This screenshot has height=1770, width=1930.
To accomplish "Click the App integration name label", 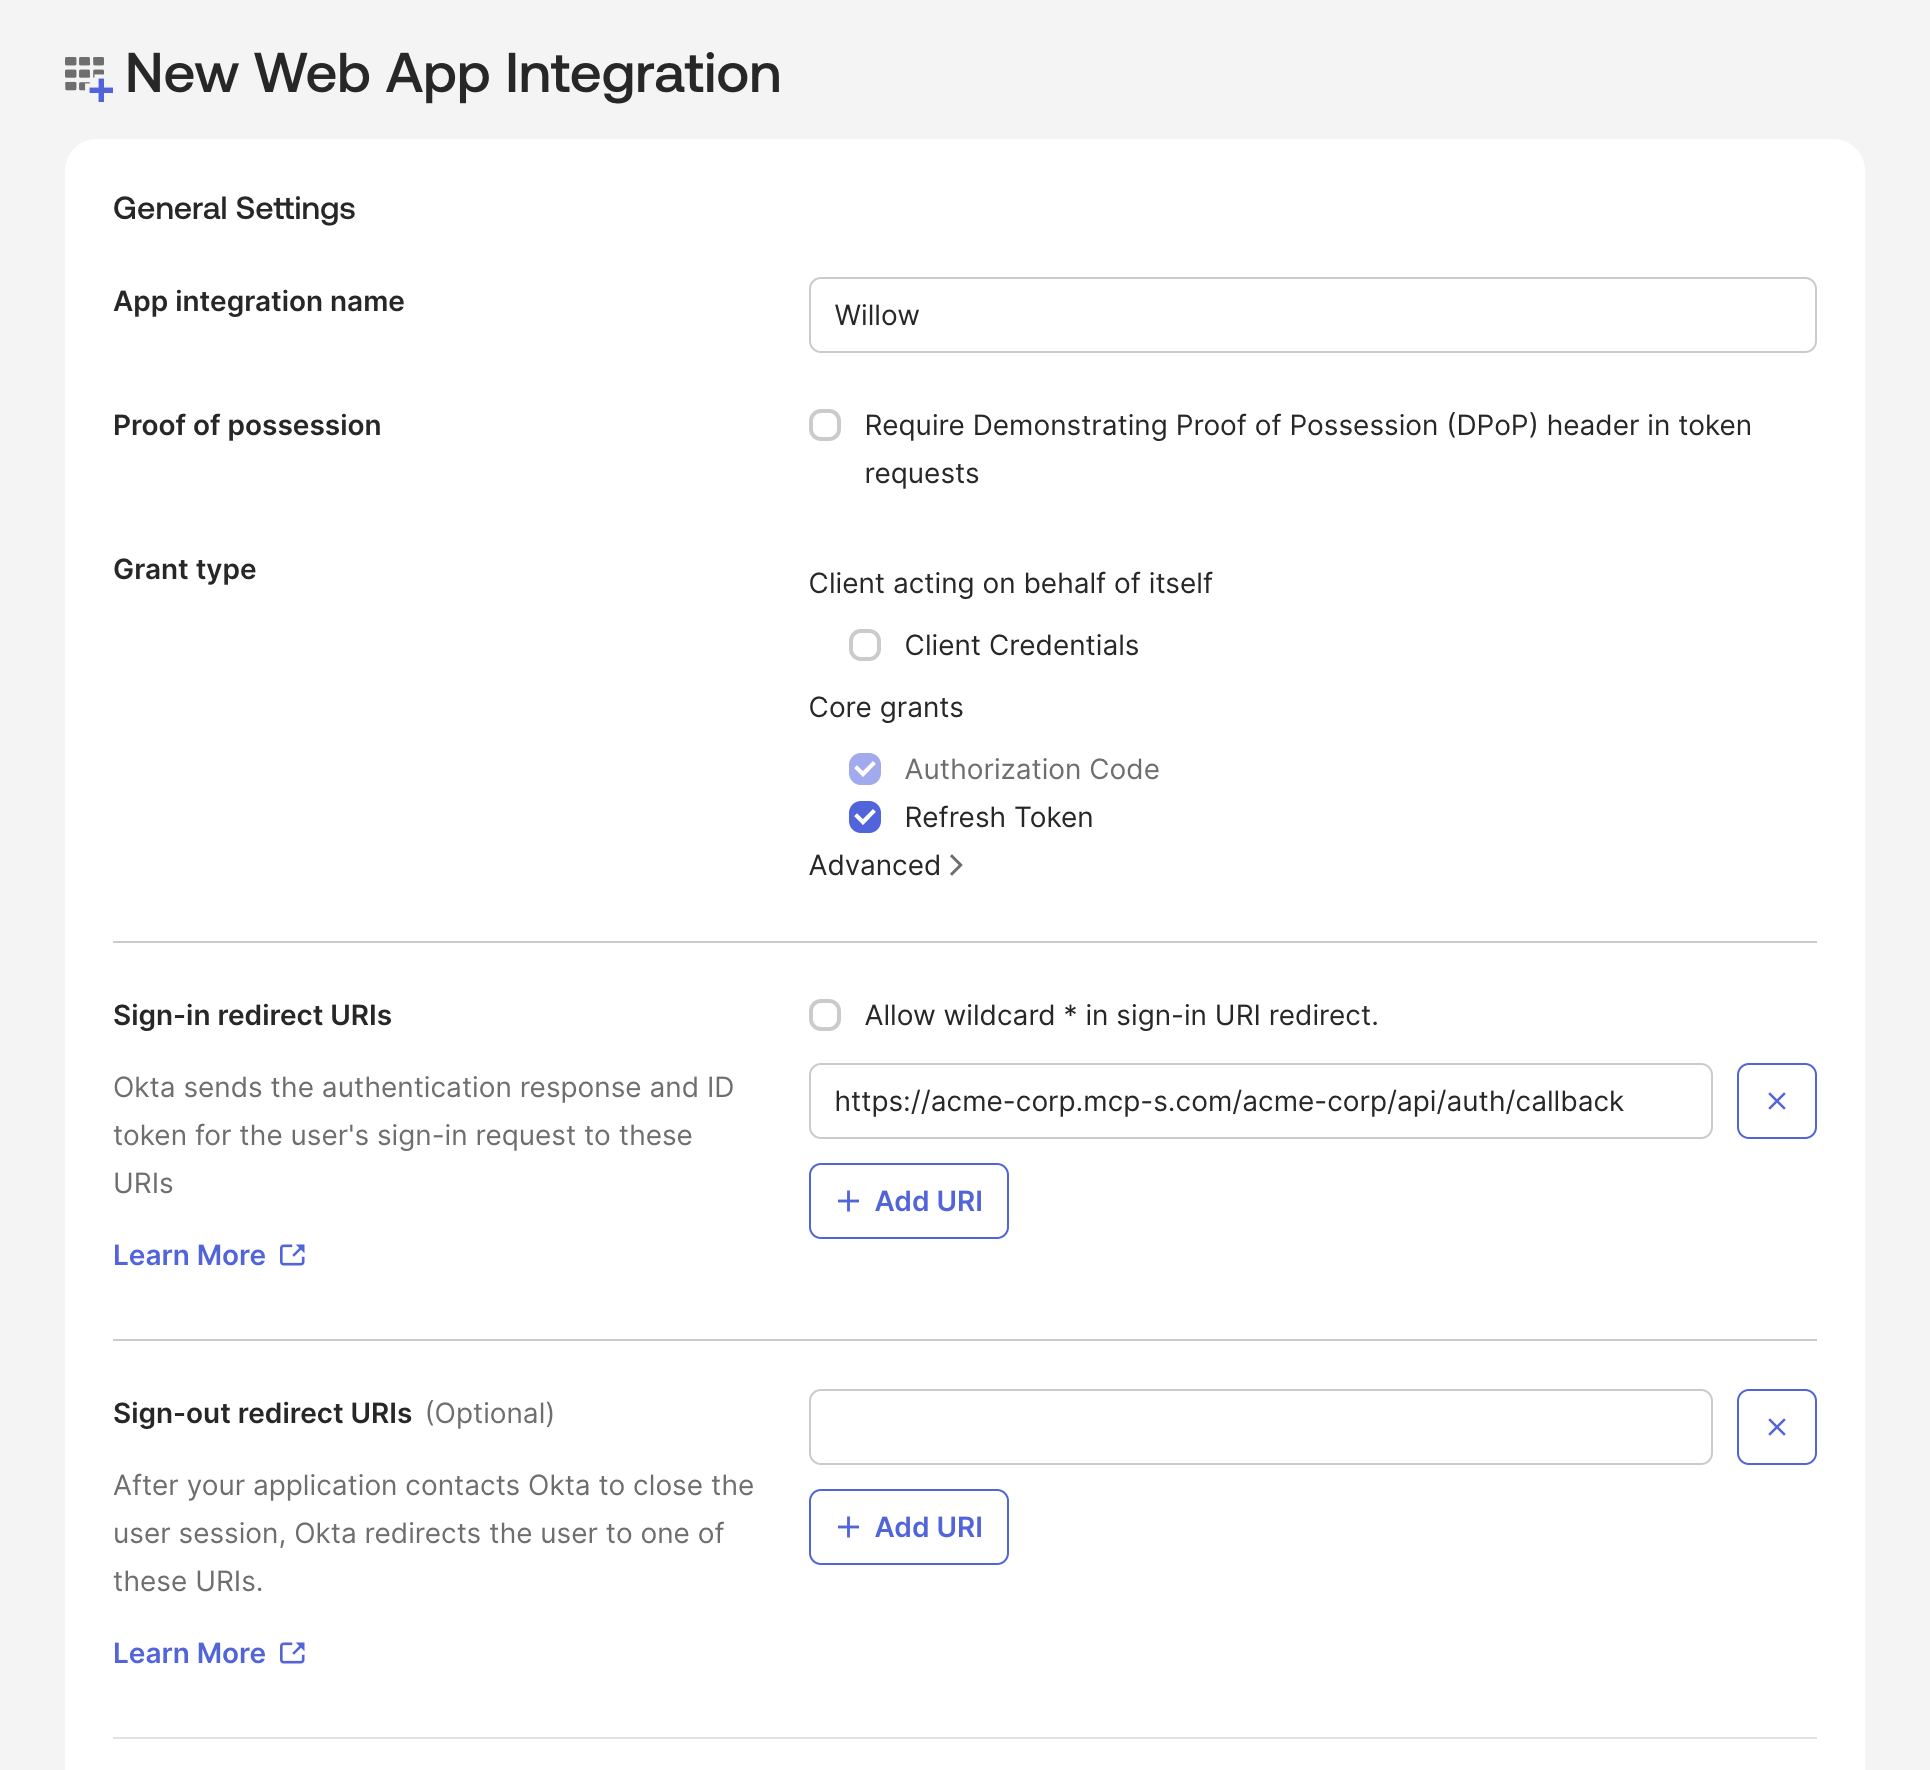I will click(x=258, y=301).
